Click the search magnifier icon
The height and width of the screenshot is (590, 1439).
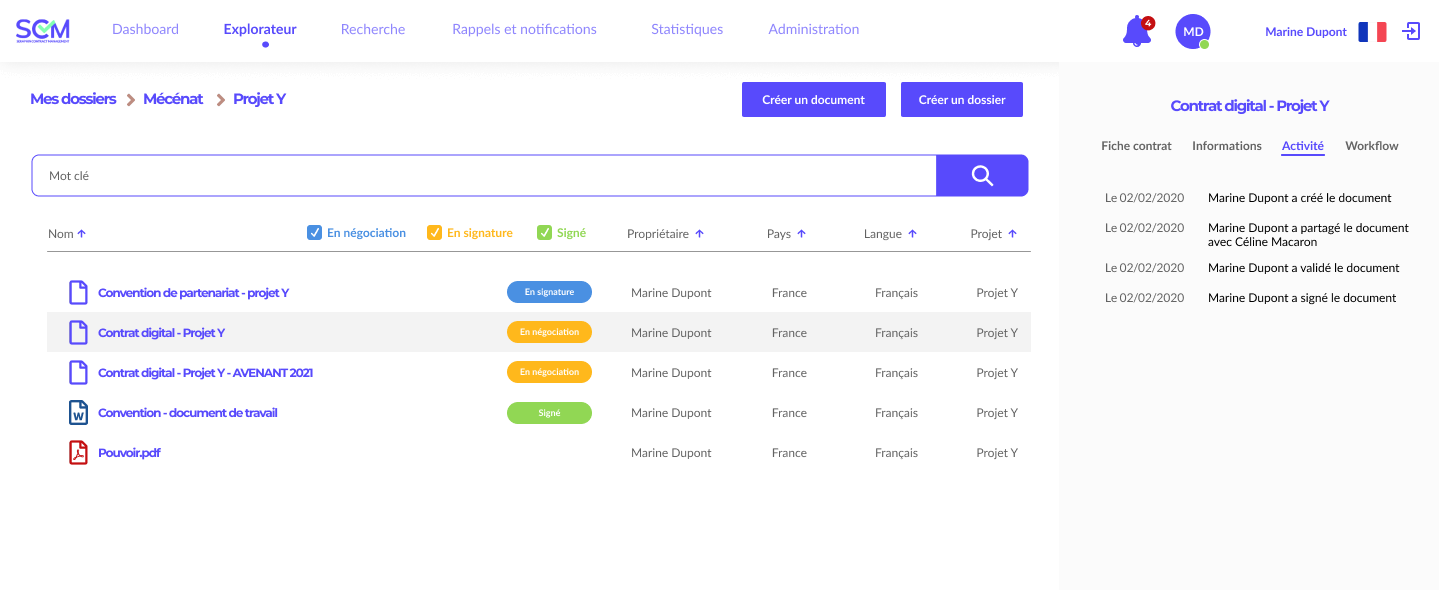(x=981, y=175)
